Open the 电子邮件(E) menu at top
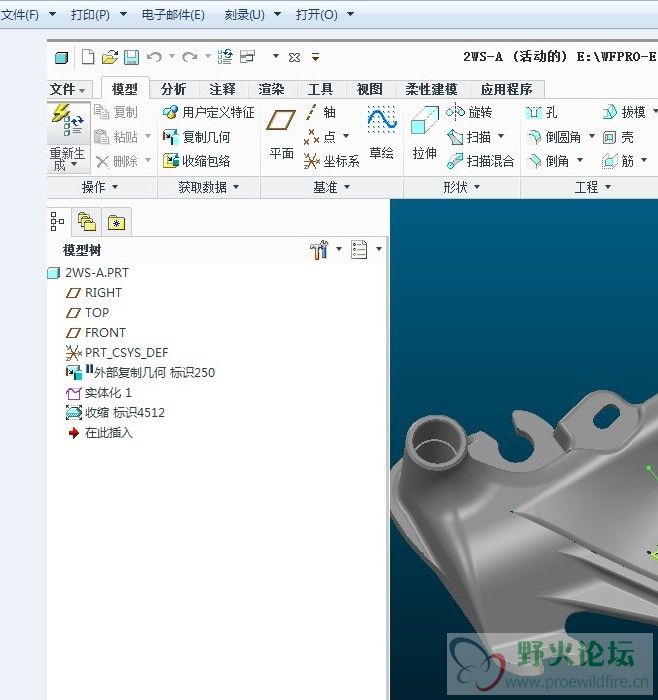 173,15
